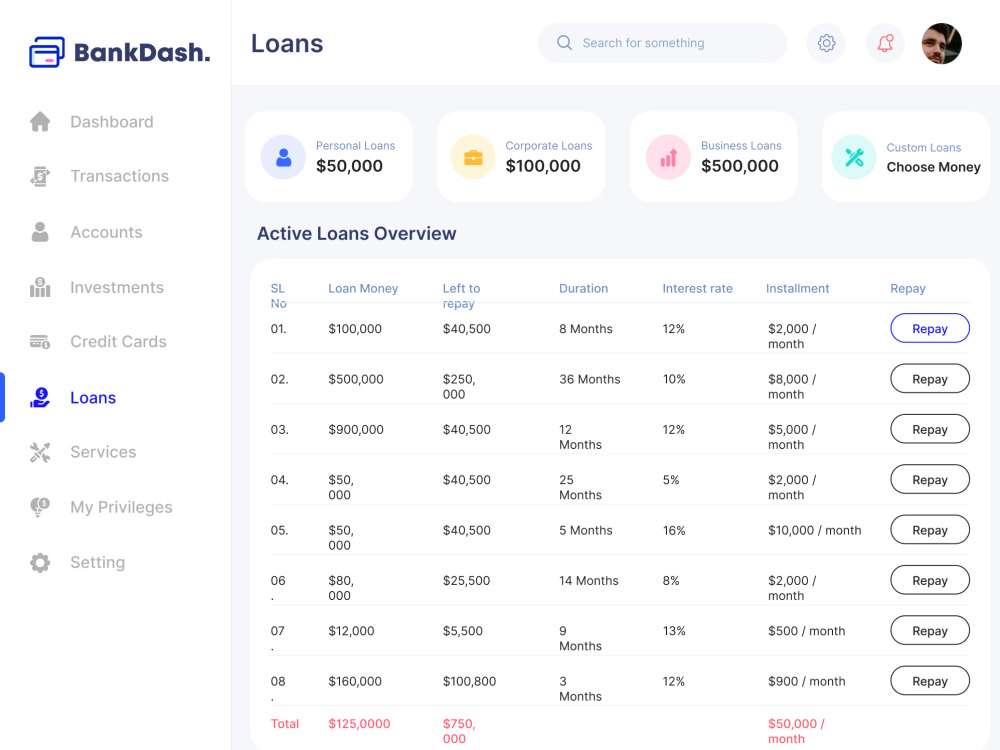Select Accounts in the sidebar
The width and height of the screenshot is (1000, 750).
pyautogui.click(x=106, y=232)
